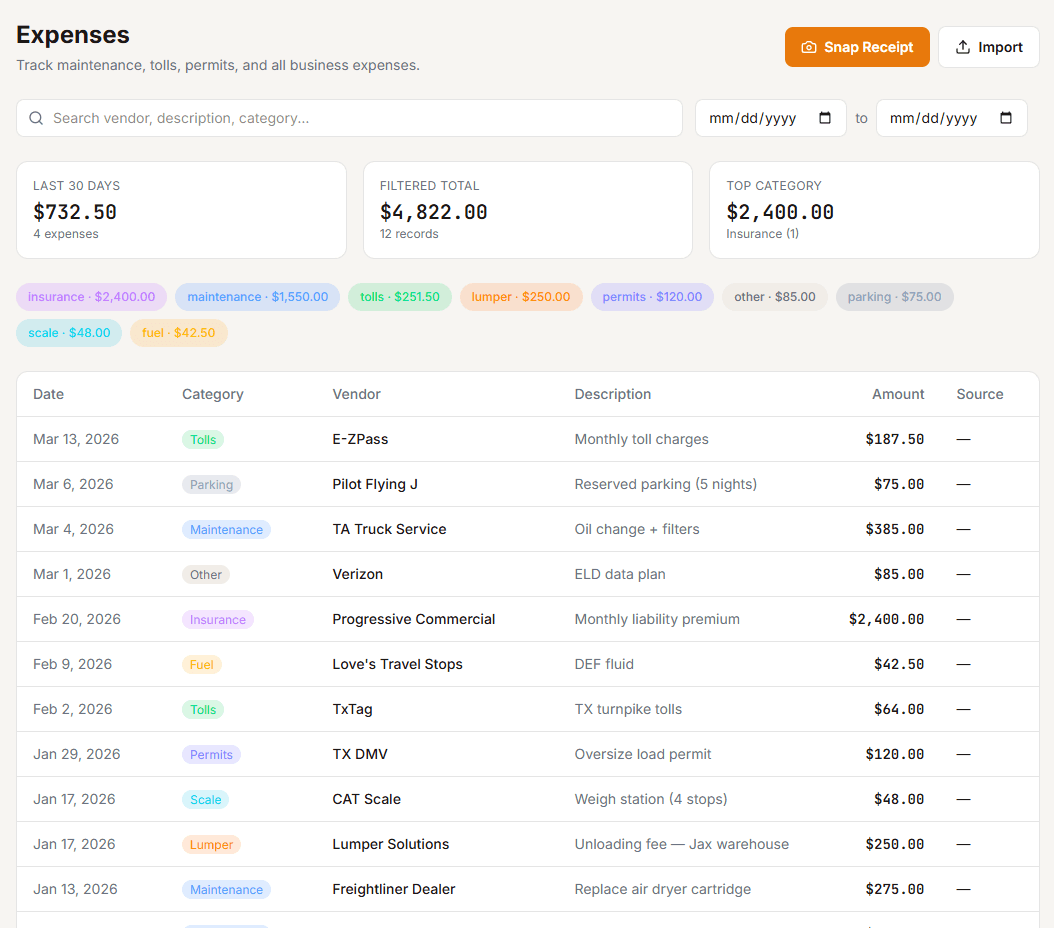
Task: Toggle the lumper $250.00 filter chip
Action: click(521, 297)
